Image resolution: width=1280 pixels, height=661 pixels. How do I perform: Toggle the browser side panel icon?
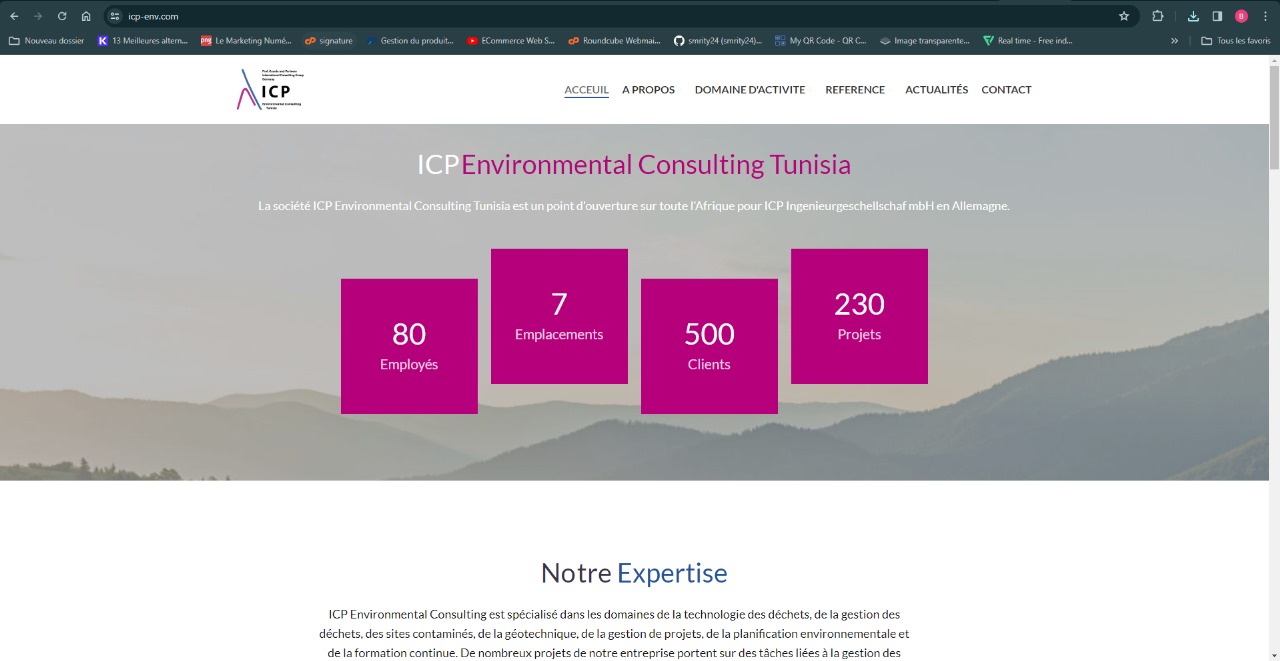tap(1217, 16)
